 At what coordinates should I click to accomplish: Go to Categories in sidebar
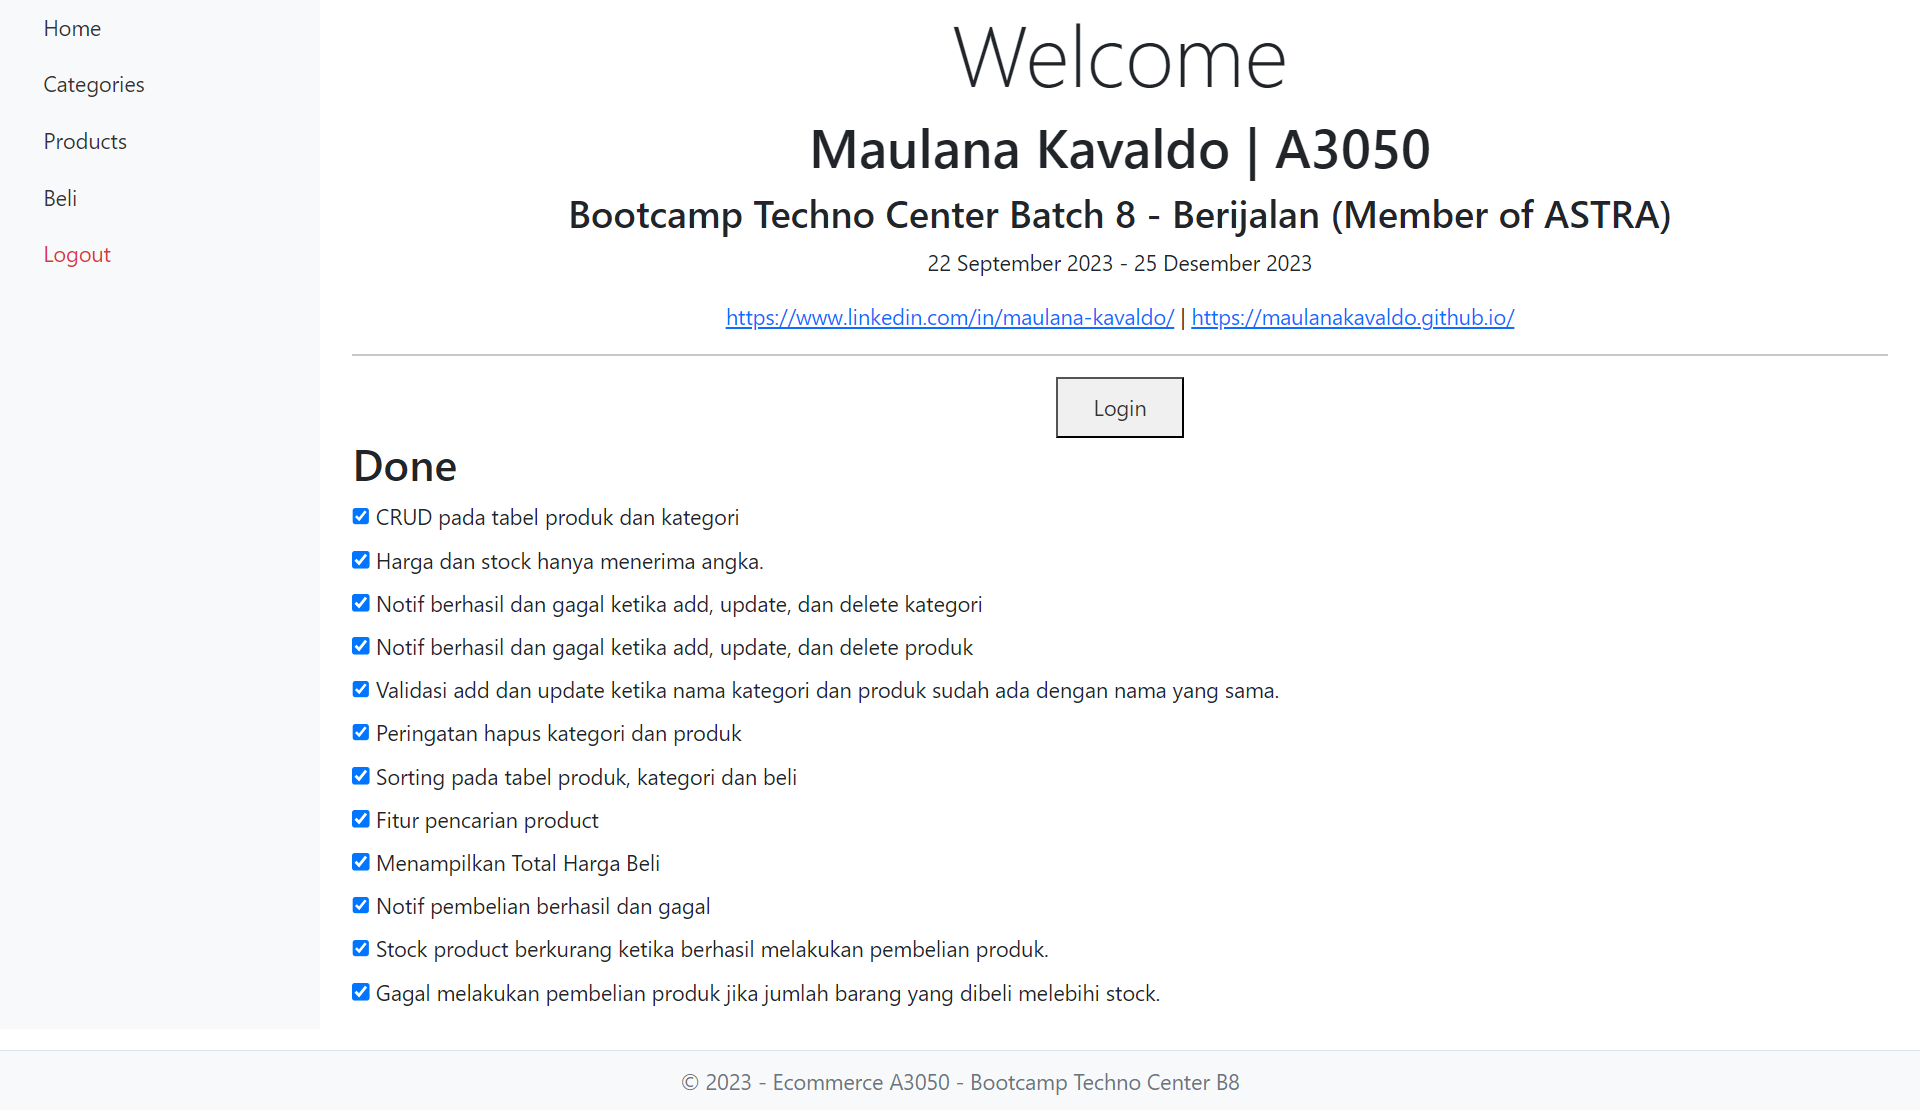pyautogui.click(x=94, y=85)
